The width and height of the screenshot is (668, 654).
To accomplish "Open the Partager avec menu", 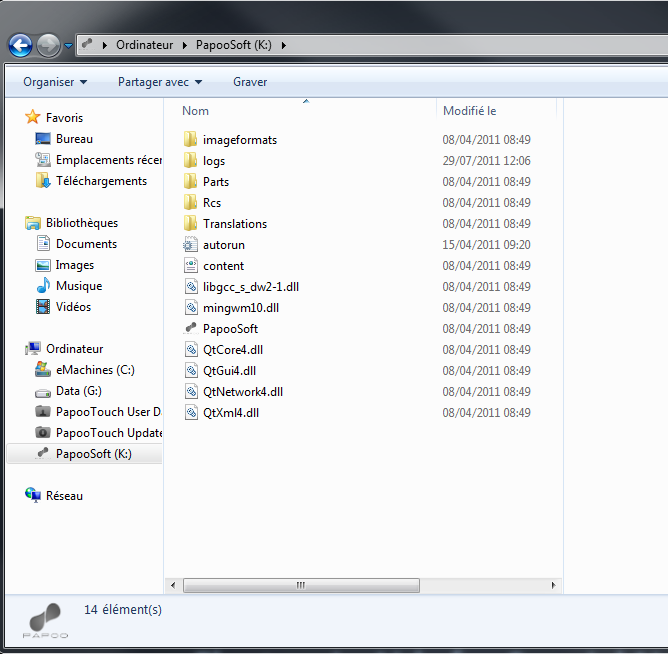I will [160, 82].
